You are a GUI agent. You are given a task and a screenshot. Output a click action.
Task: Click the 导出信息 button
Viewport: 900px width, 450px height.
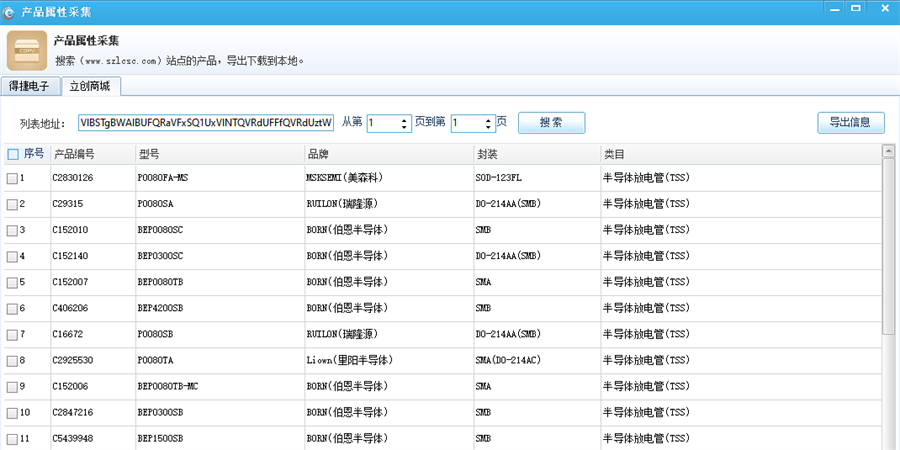pyautogui.click(x=850, y=122)
